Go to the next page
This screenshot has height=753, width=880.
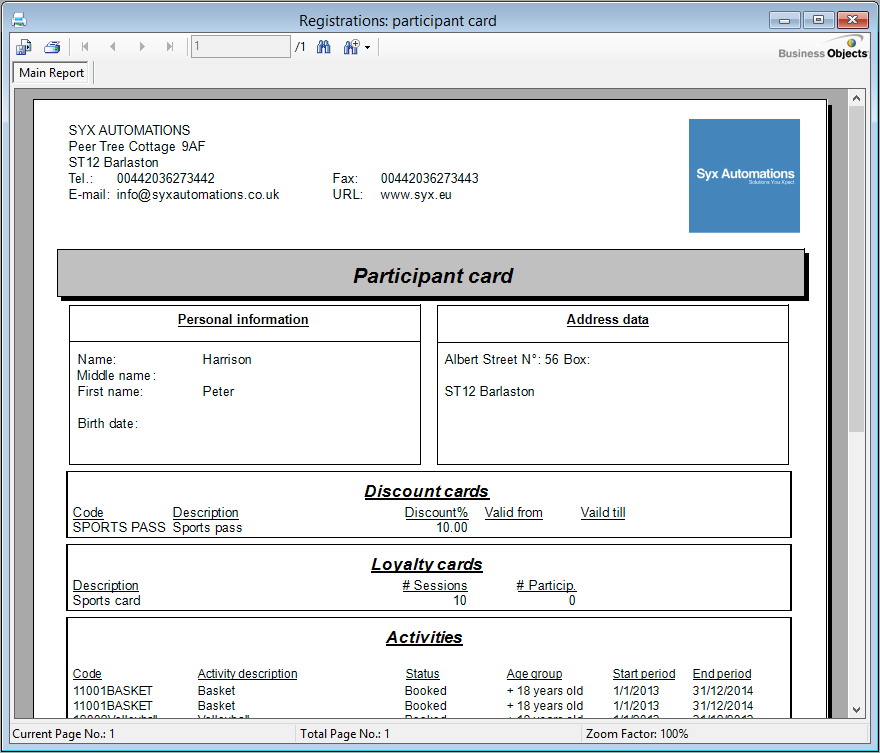(x=142, y=47)
